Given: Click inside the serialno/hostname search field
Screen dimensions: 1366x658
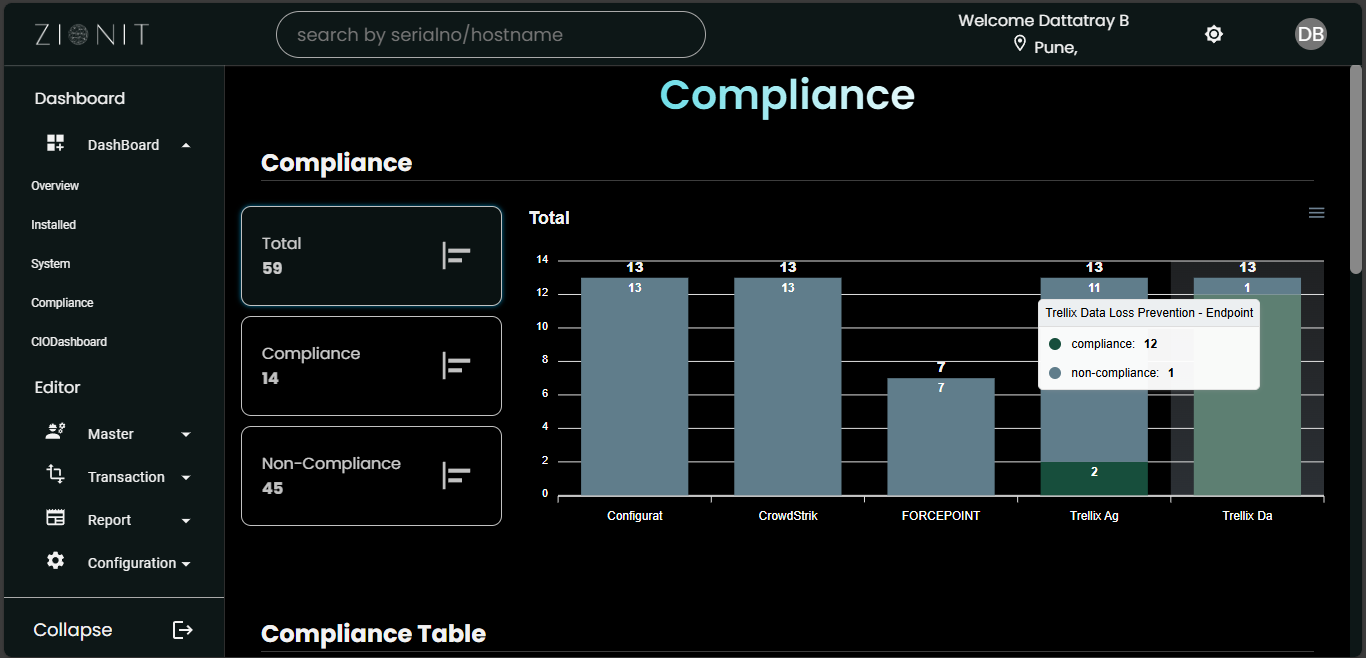Looking at the screenshot, I should click(x=490, y=34).
